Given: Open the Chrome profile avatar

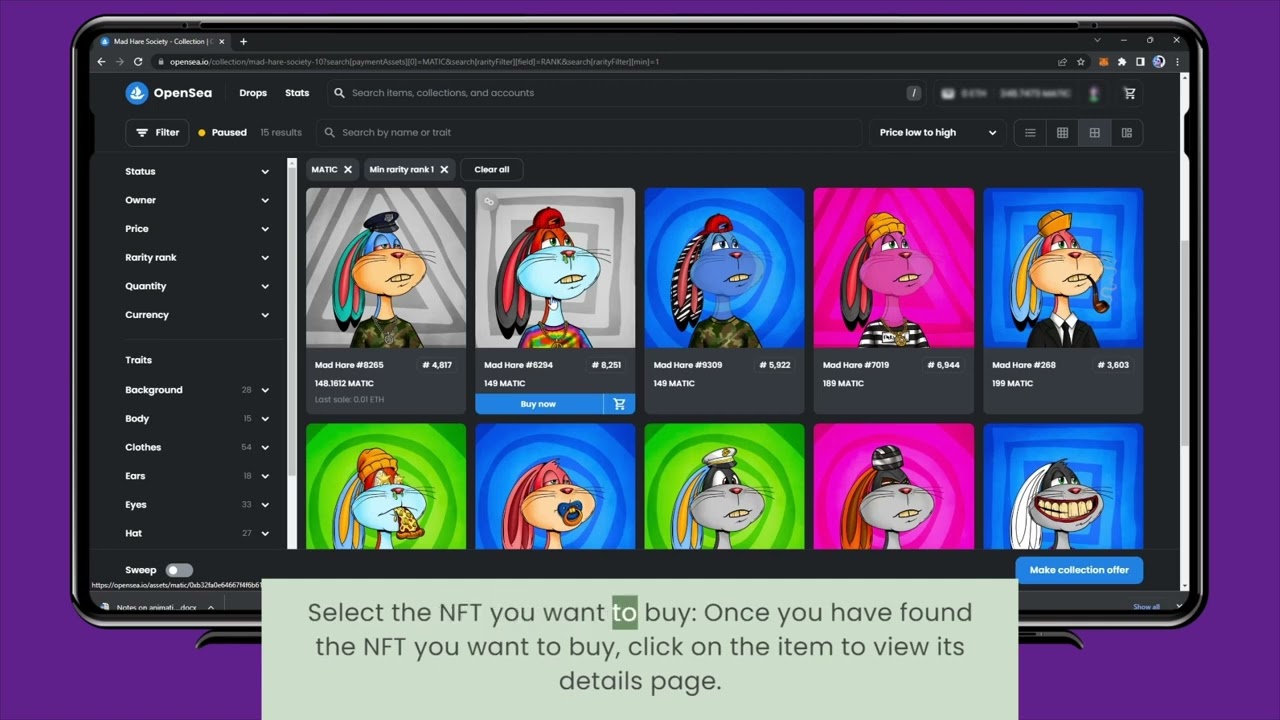Looking at the screenshot, I should 1159,62.
